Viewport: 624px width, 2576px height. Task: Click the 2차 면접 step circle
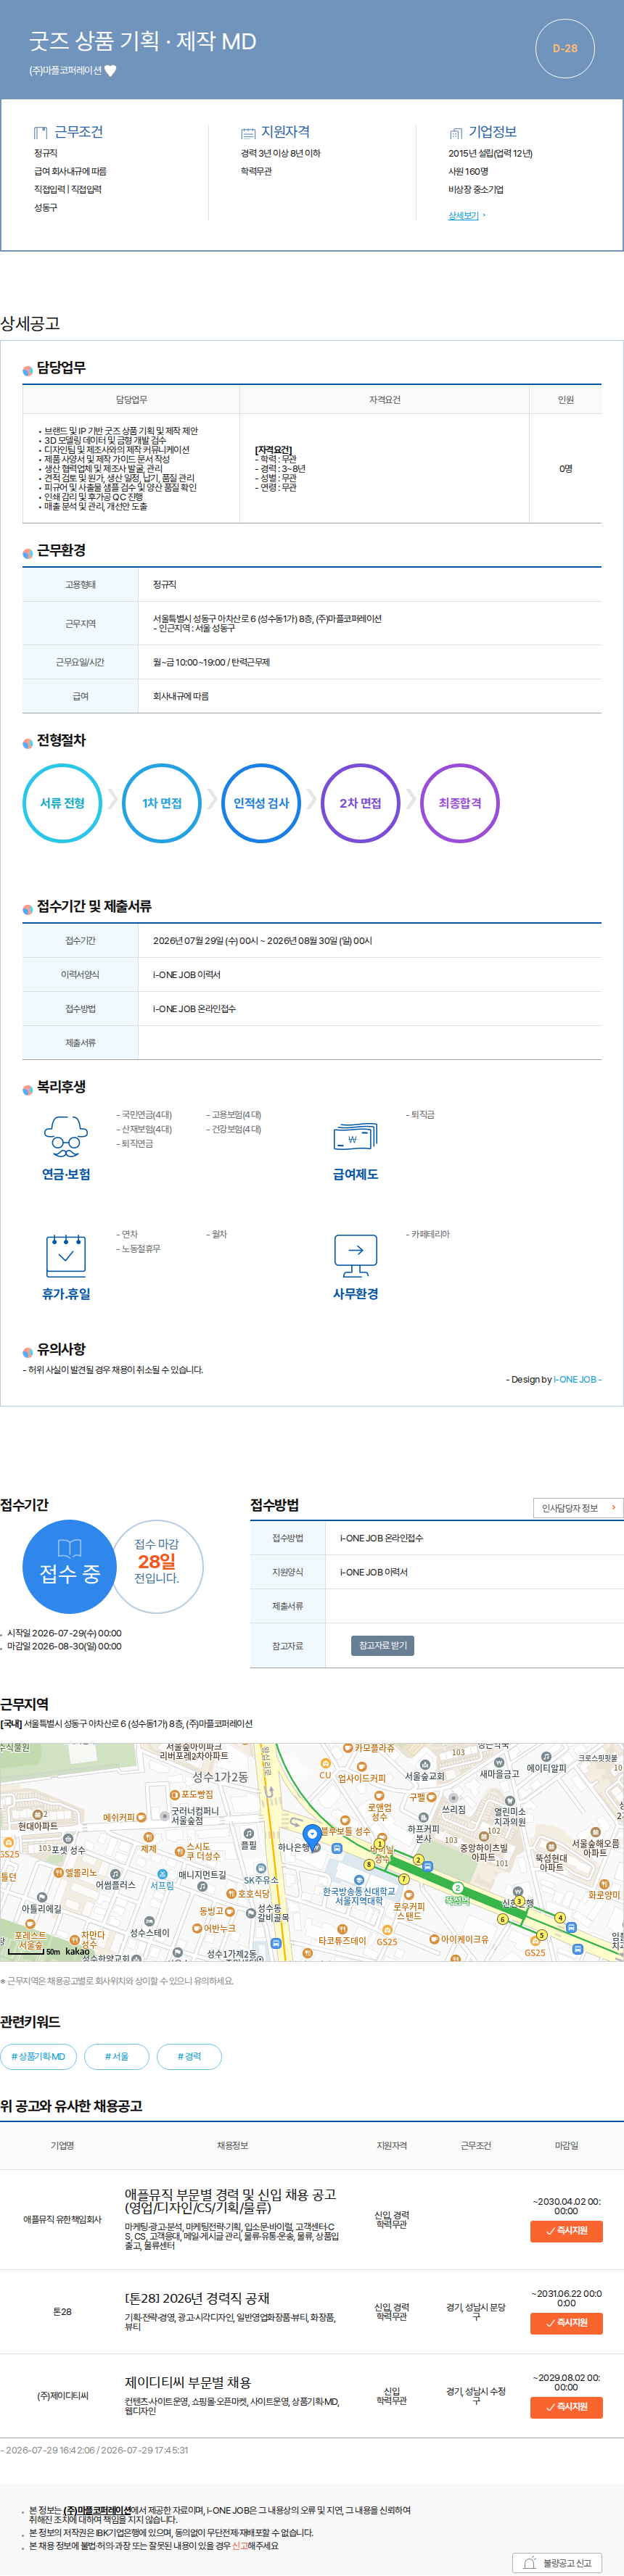(x=360, y=803)
